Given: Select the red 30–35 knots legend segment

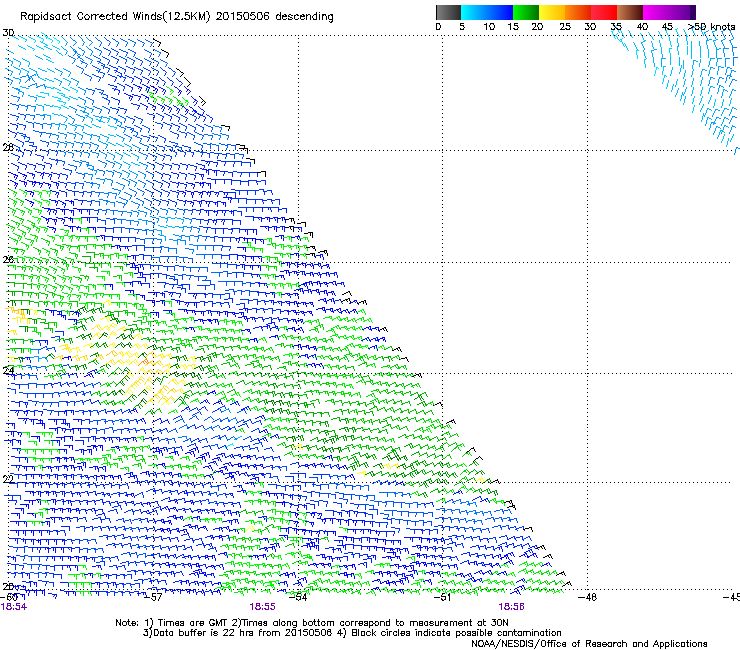Looking at the screenshot, I should point(604,12).
